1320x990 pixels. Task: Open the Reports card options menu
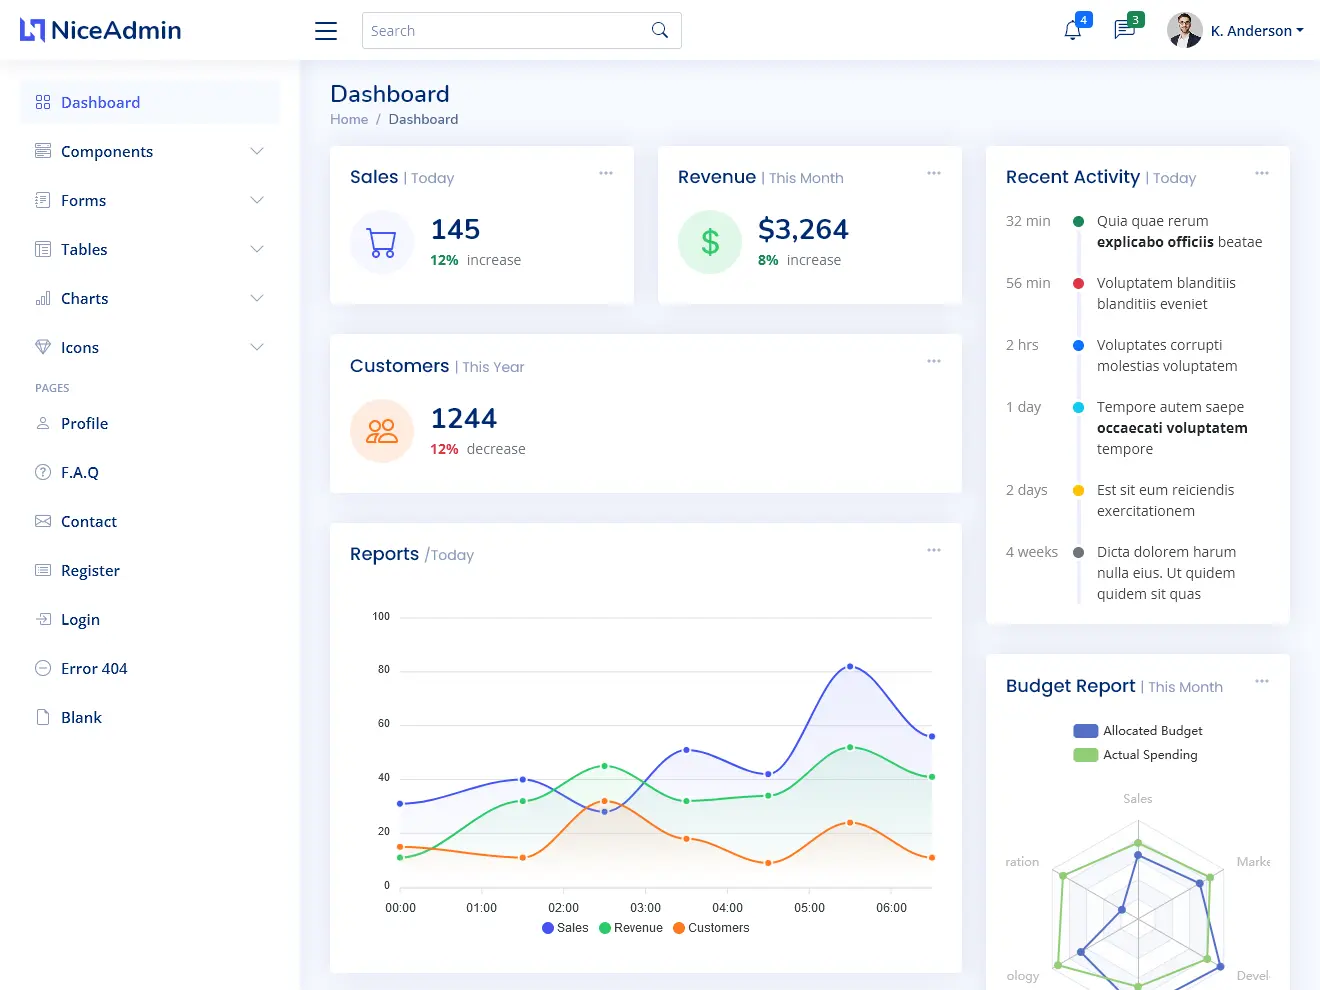tap(933, 549)
